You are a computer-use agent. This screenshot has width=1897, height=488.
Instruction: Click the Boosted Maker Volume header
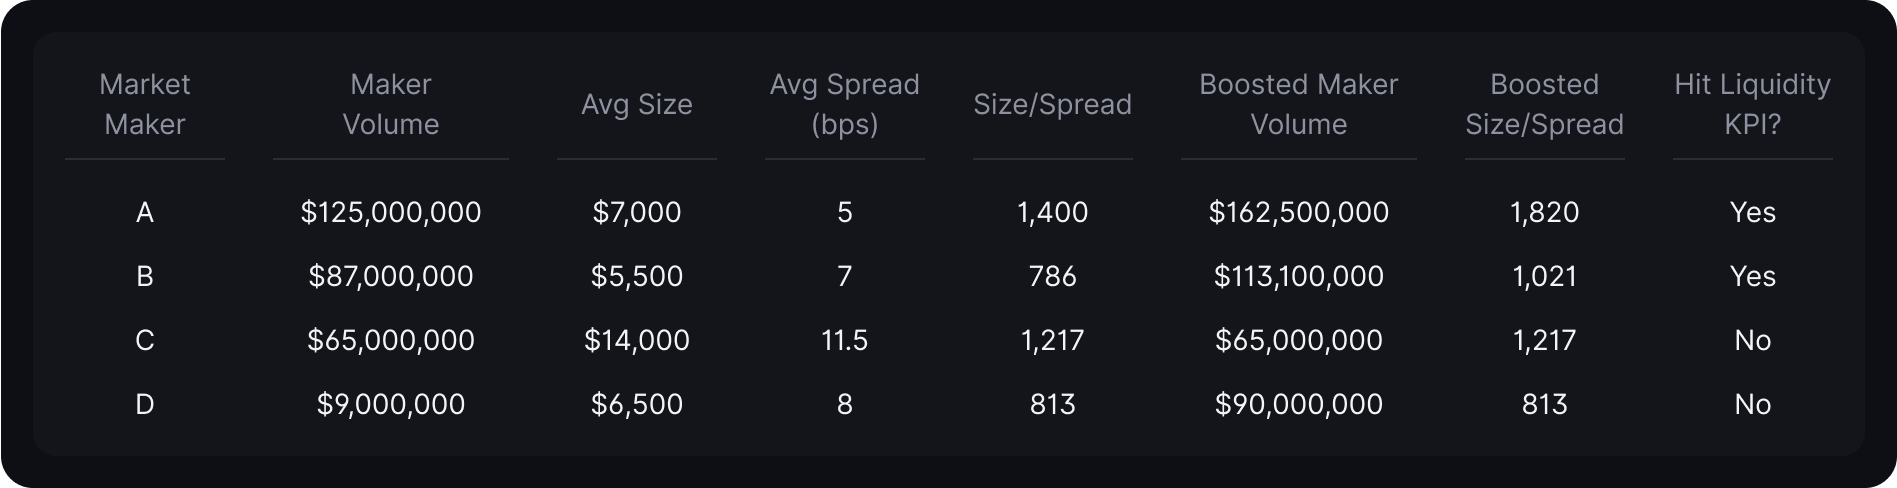(x=1298, y=104)
